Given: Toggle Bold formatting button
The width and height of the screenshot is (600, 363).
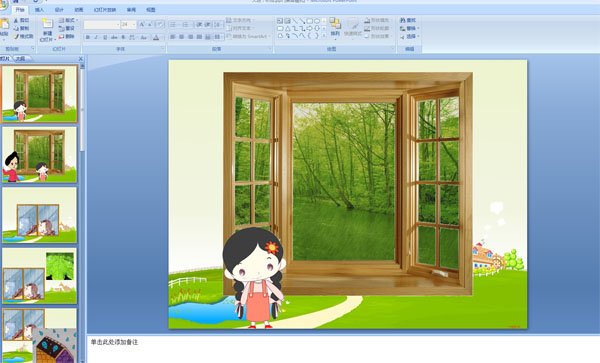Looking at the screenshot, I should point(88,37).
